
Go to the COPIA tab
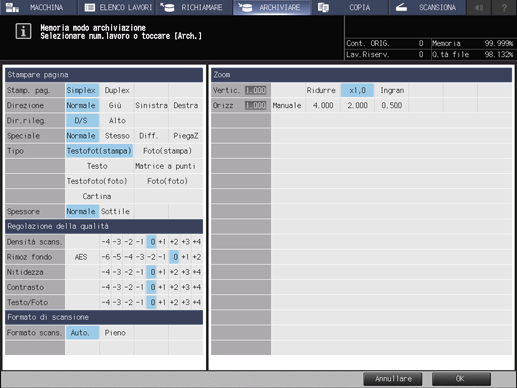pos(349,7)
